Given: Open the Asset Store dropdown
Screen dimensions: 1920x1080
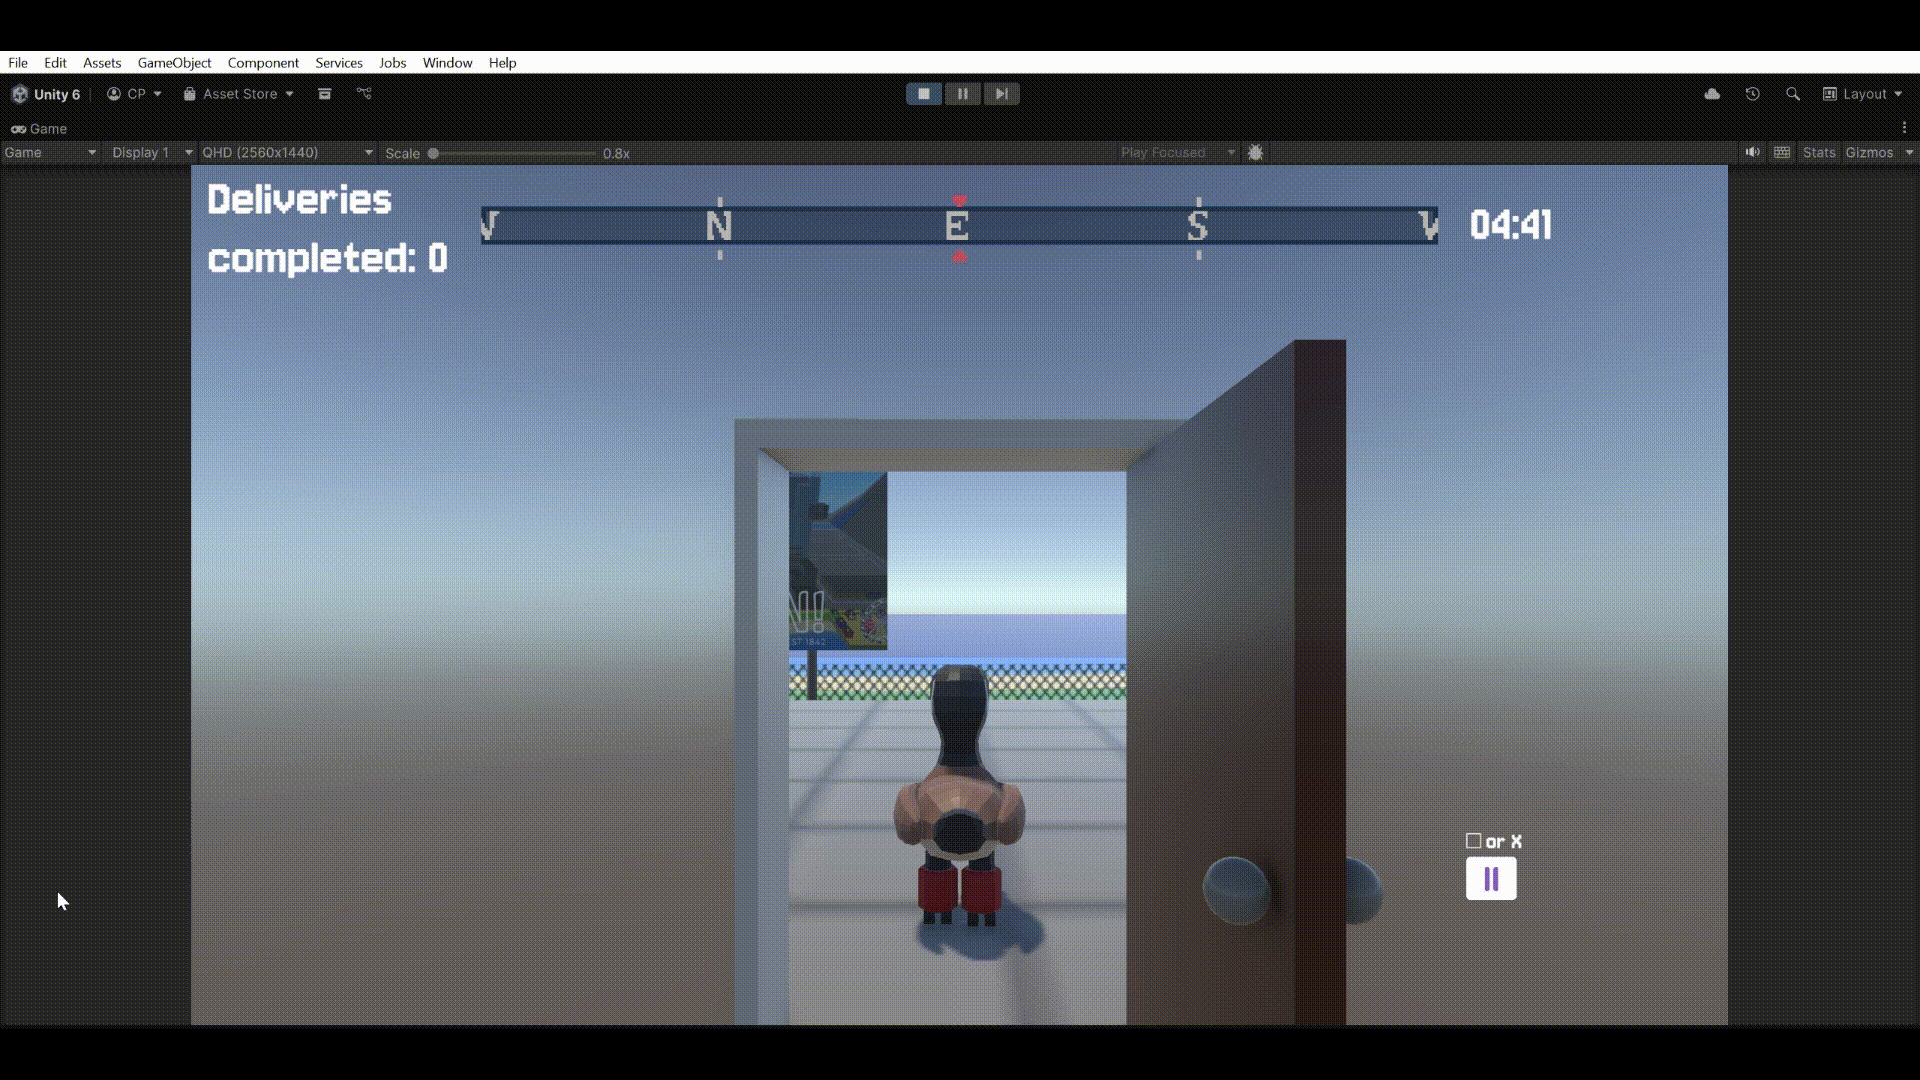Looking at the screenshot, I should click(239, 94).
